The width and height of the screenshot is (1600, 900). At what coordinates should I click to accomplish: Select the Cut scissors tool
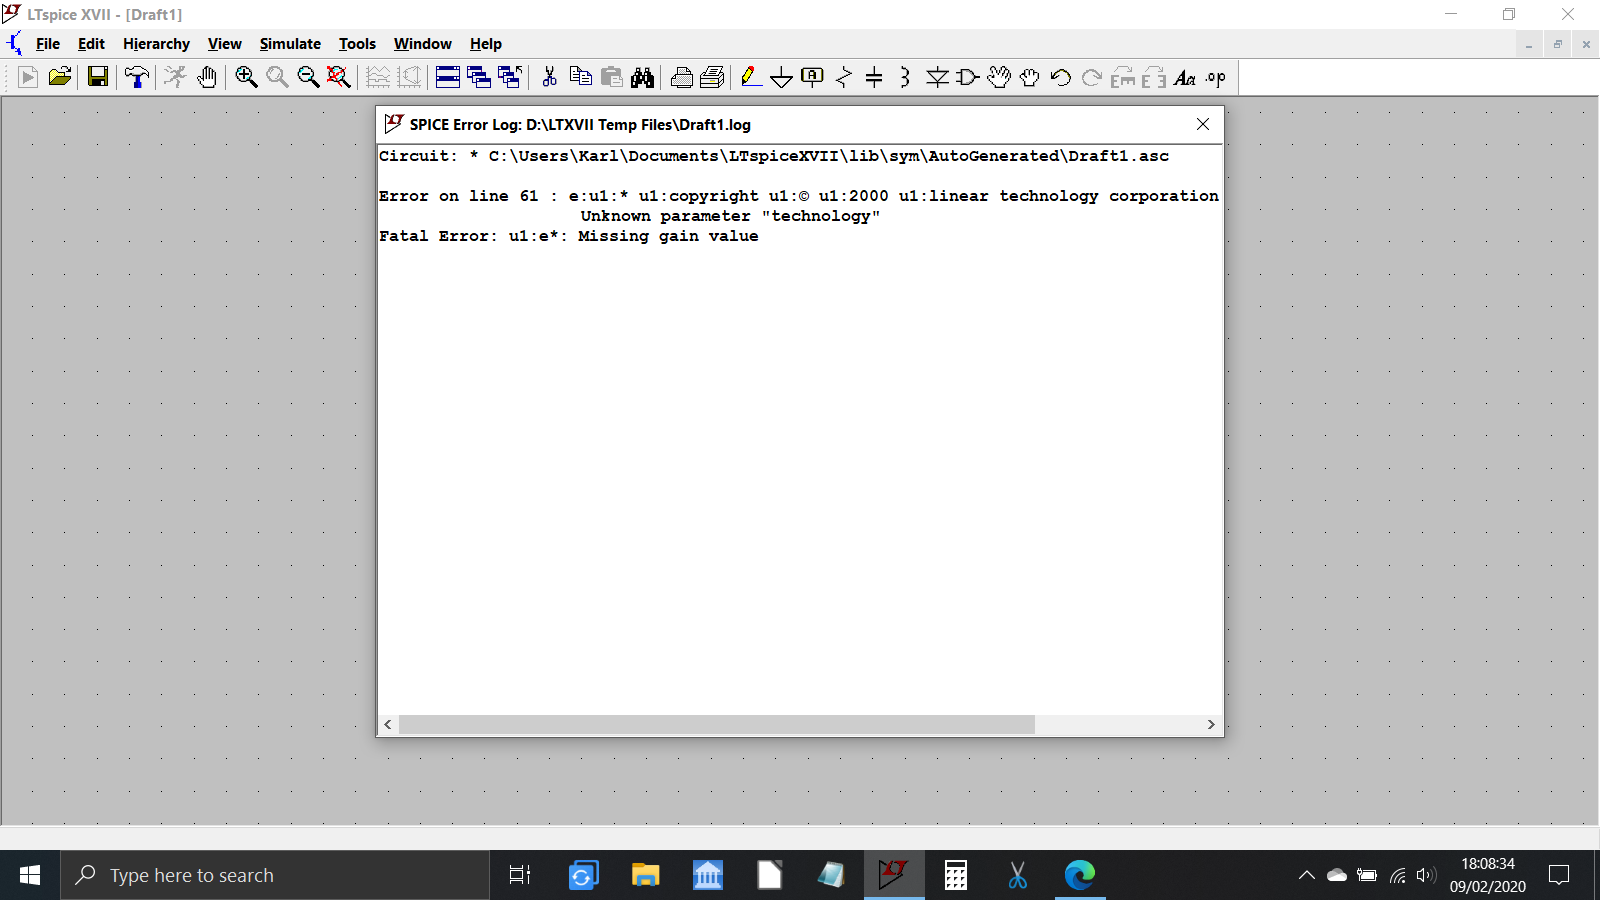click(549, 77)
